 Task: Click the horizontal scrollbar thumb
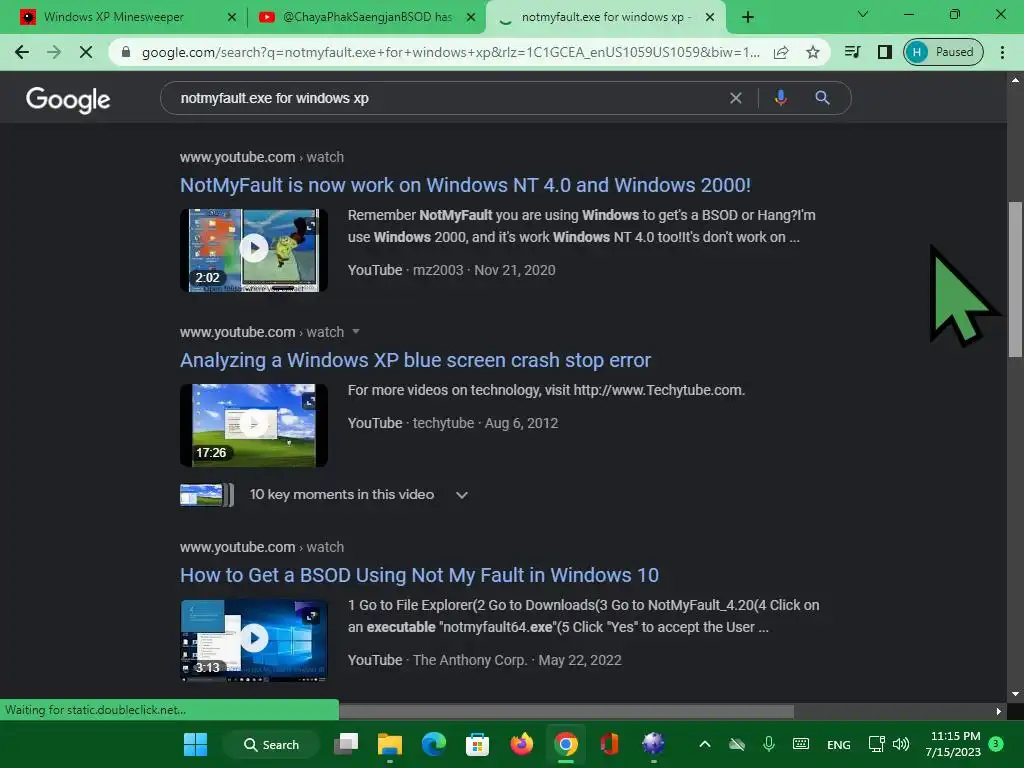[566, 711]
